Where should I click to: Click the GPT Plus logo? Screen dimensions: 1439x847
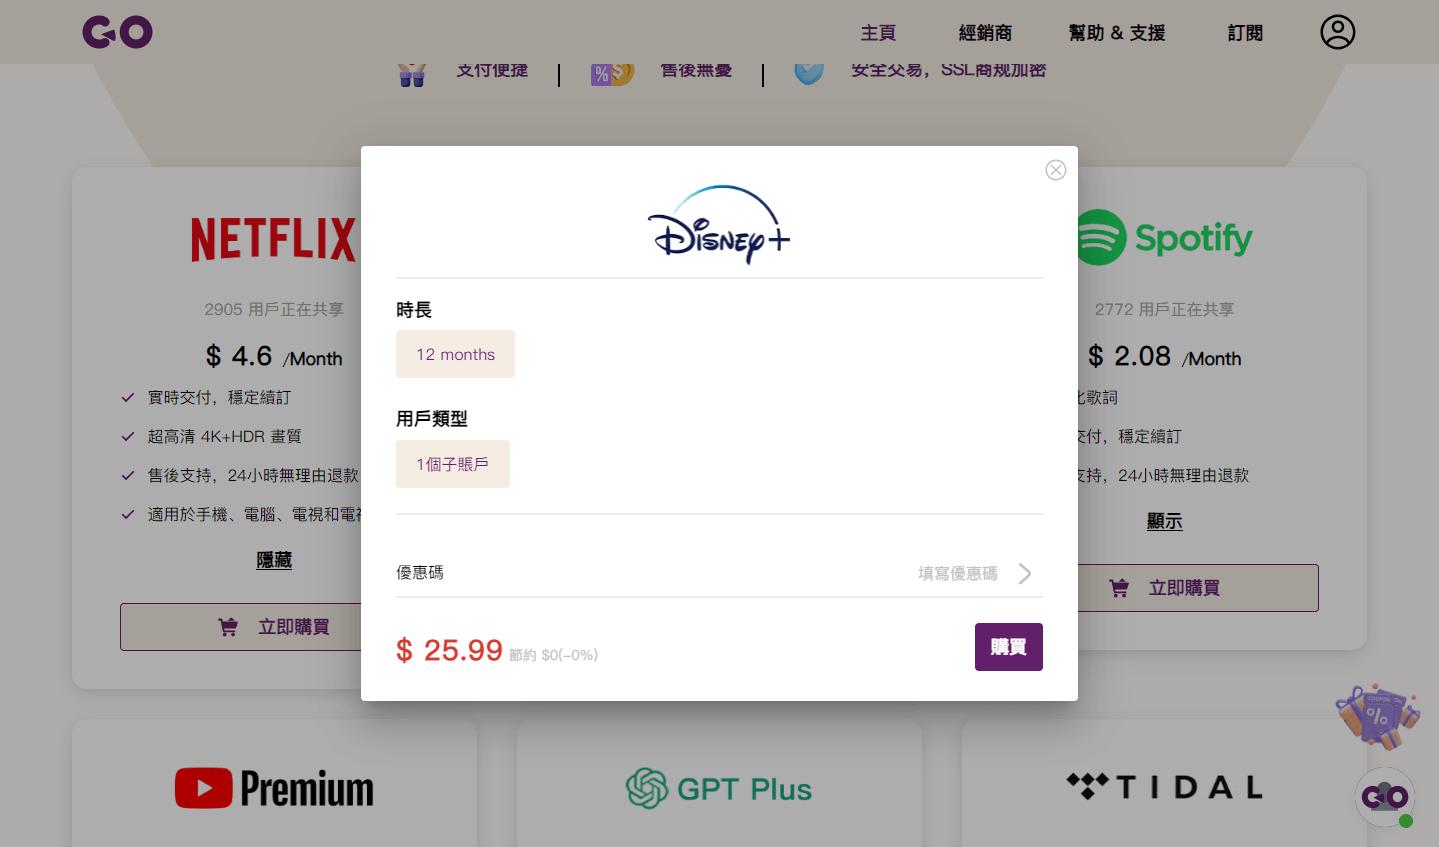[x=719, y=788]
